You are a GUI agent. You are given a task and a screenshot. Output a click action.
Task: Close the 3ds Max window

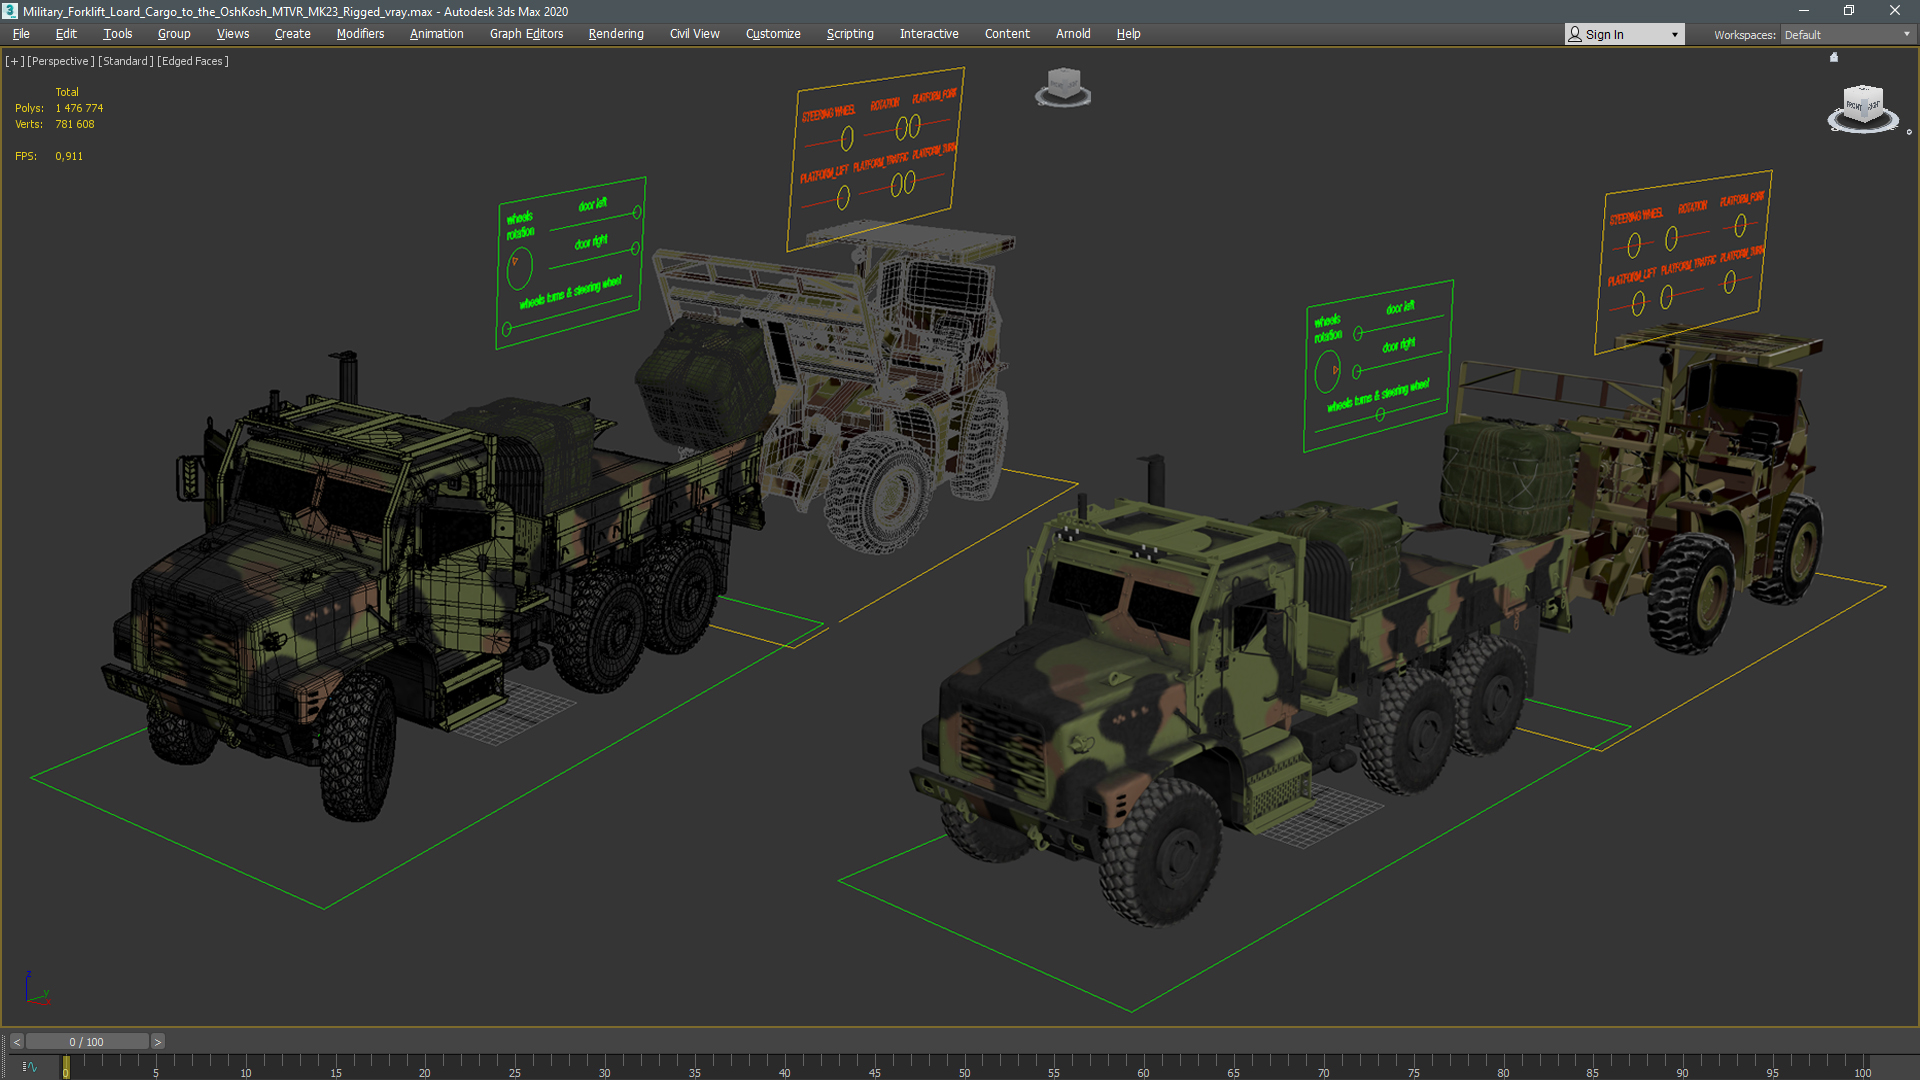(x=1895, y=11)
